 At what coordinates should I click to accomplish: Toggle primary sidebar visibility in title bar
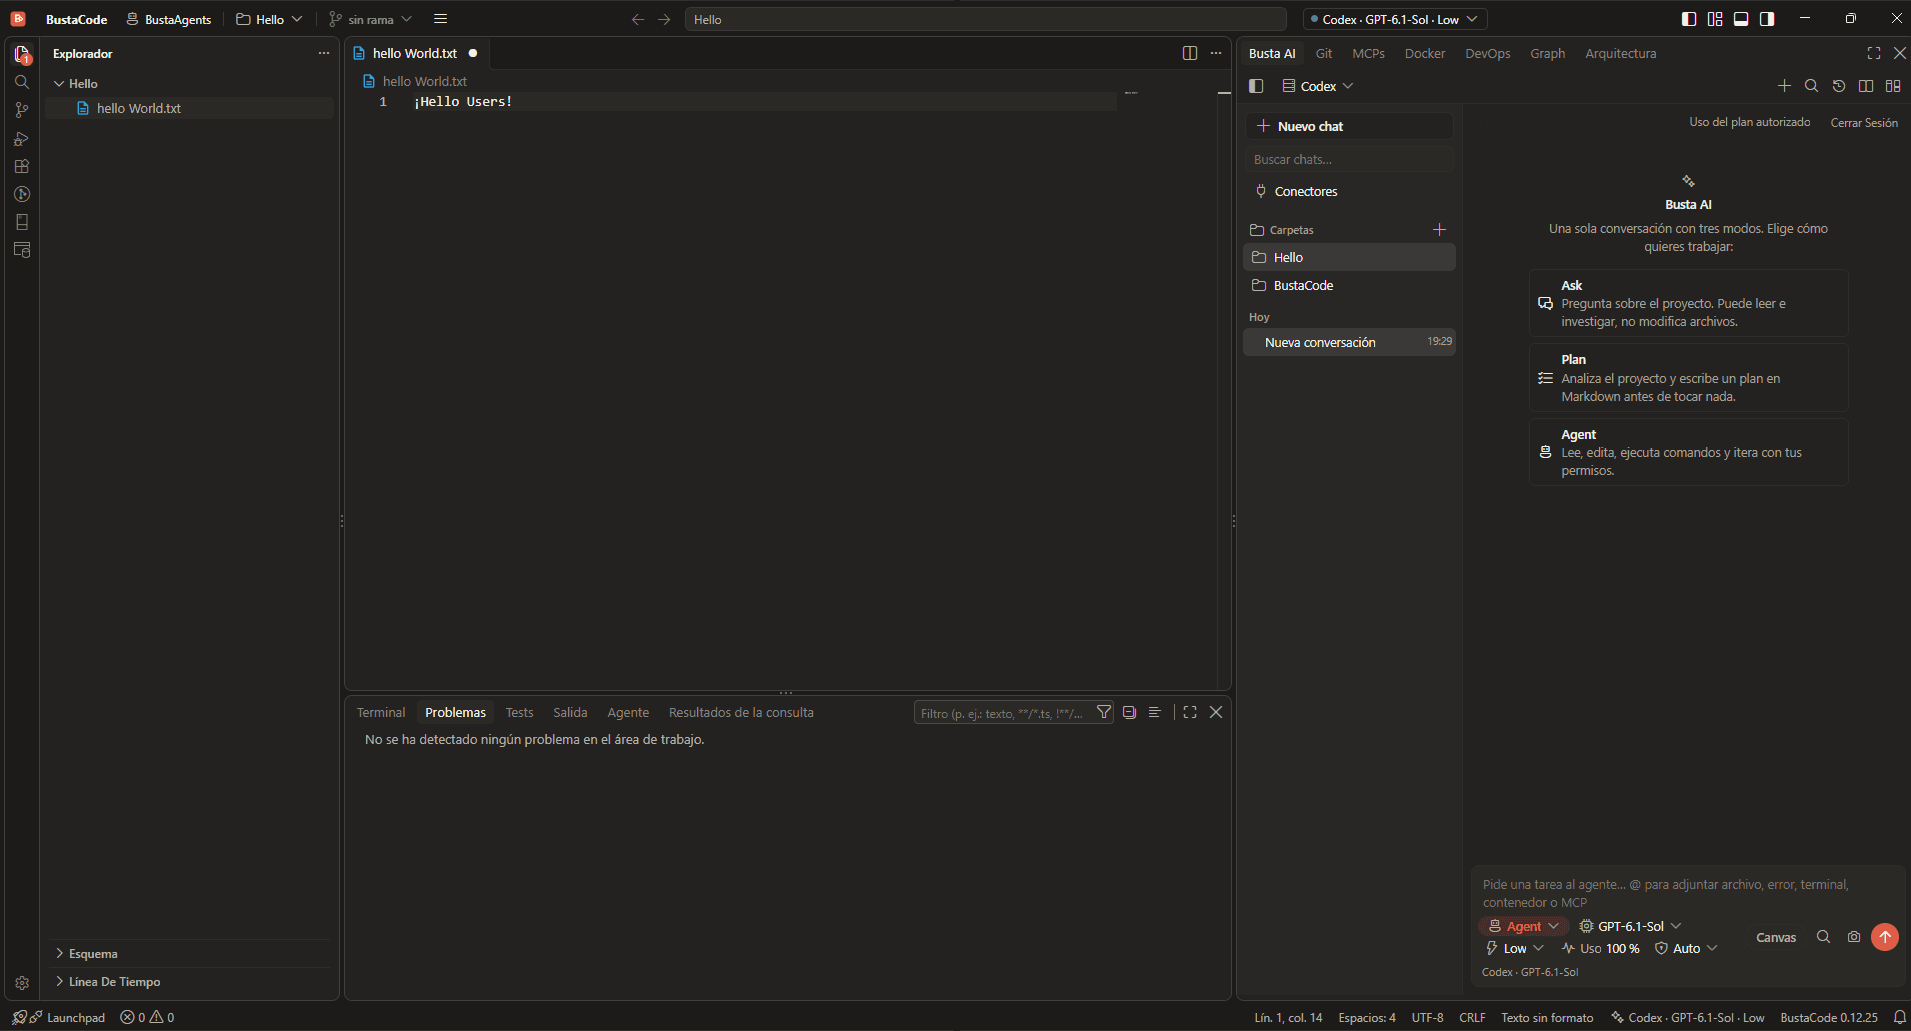pos(1689,19)
